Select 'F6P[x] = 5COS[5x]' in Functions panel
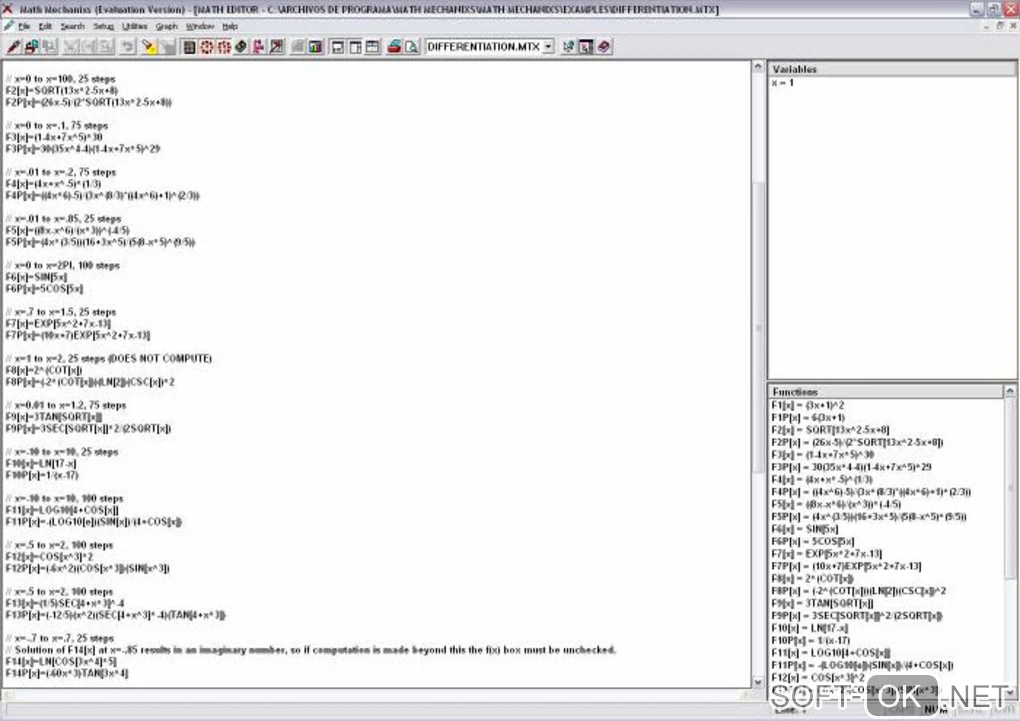 [812, 541]
